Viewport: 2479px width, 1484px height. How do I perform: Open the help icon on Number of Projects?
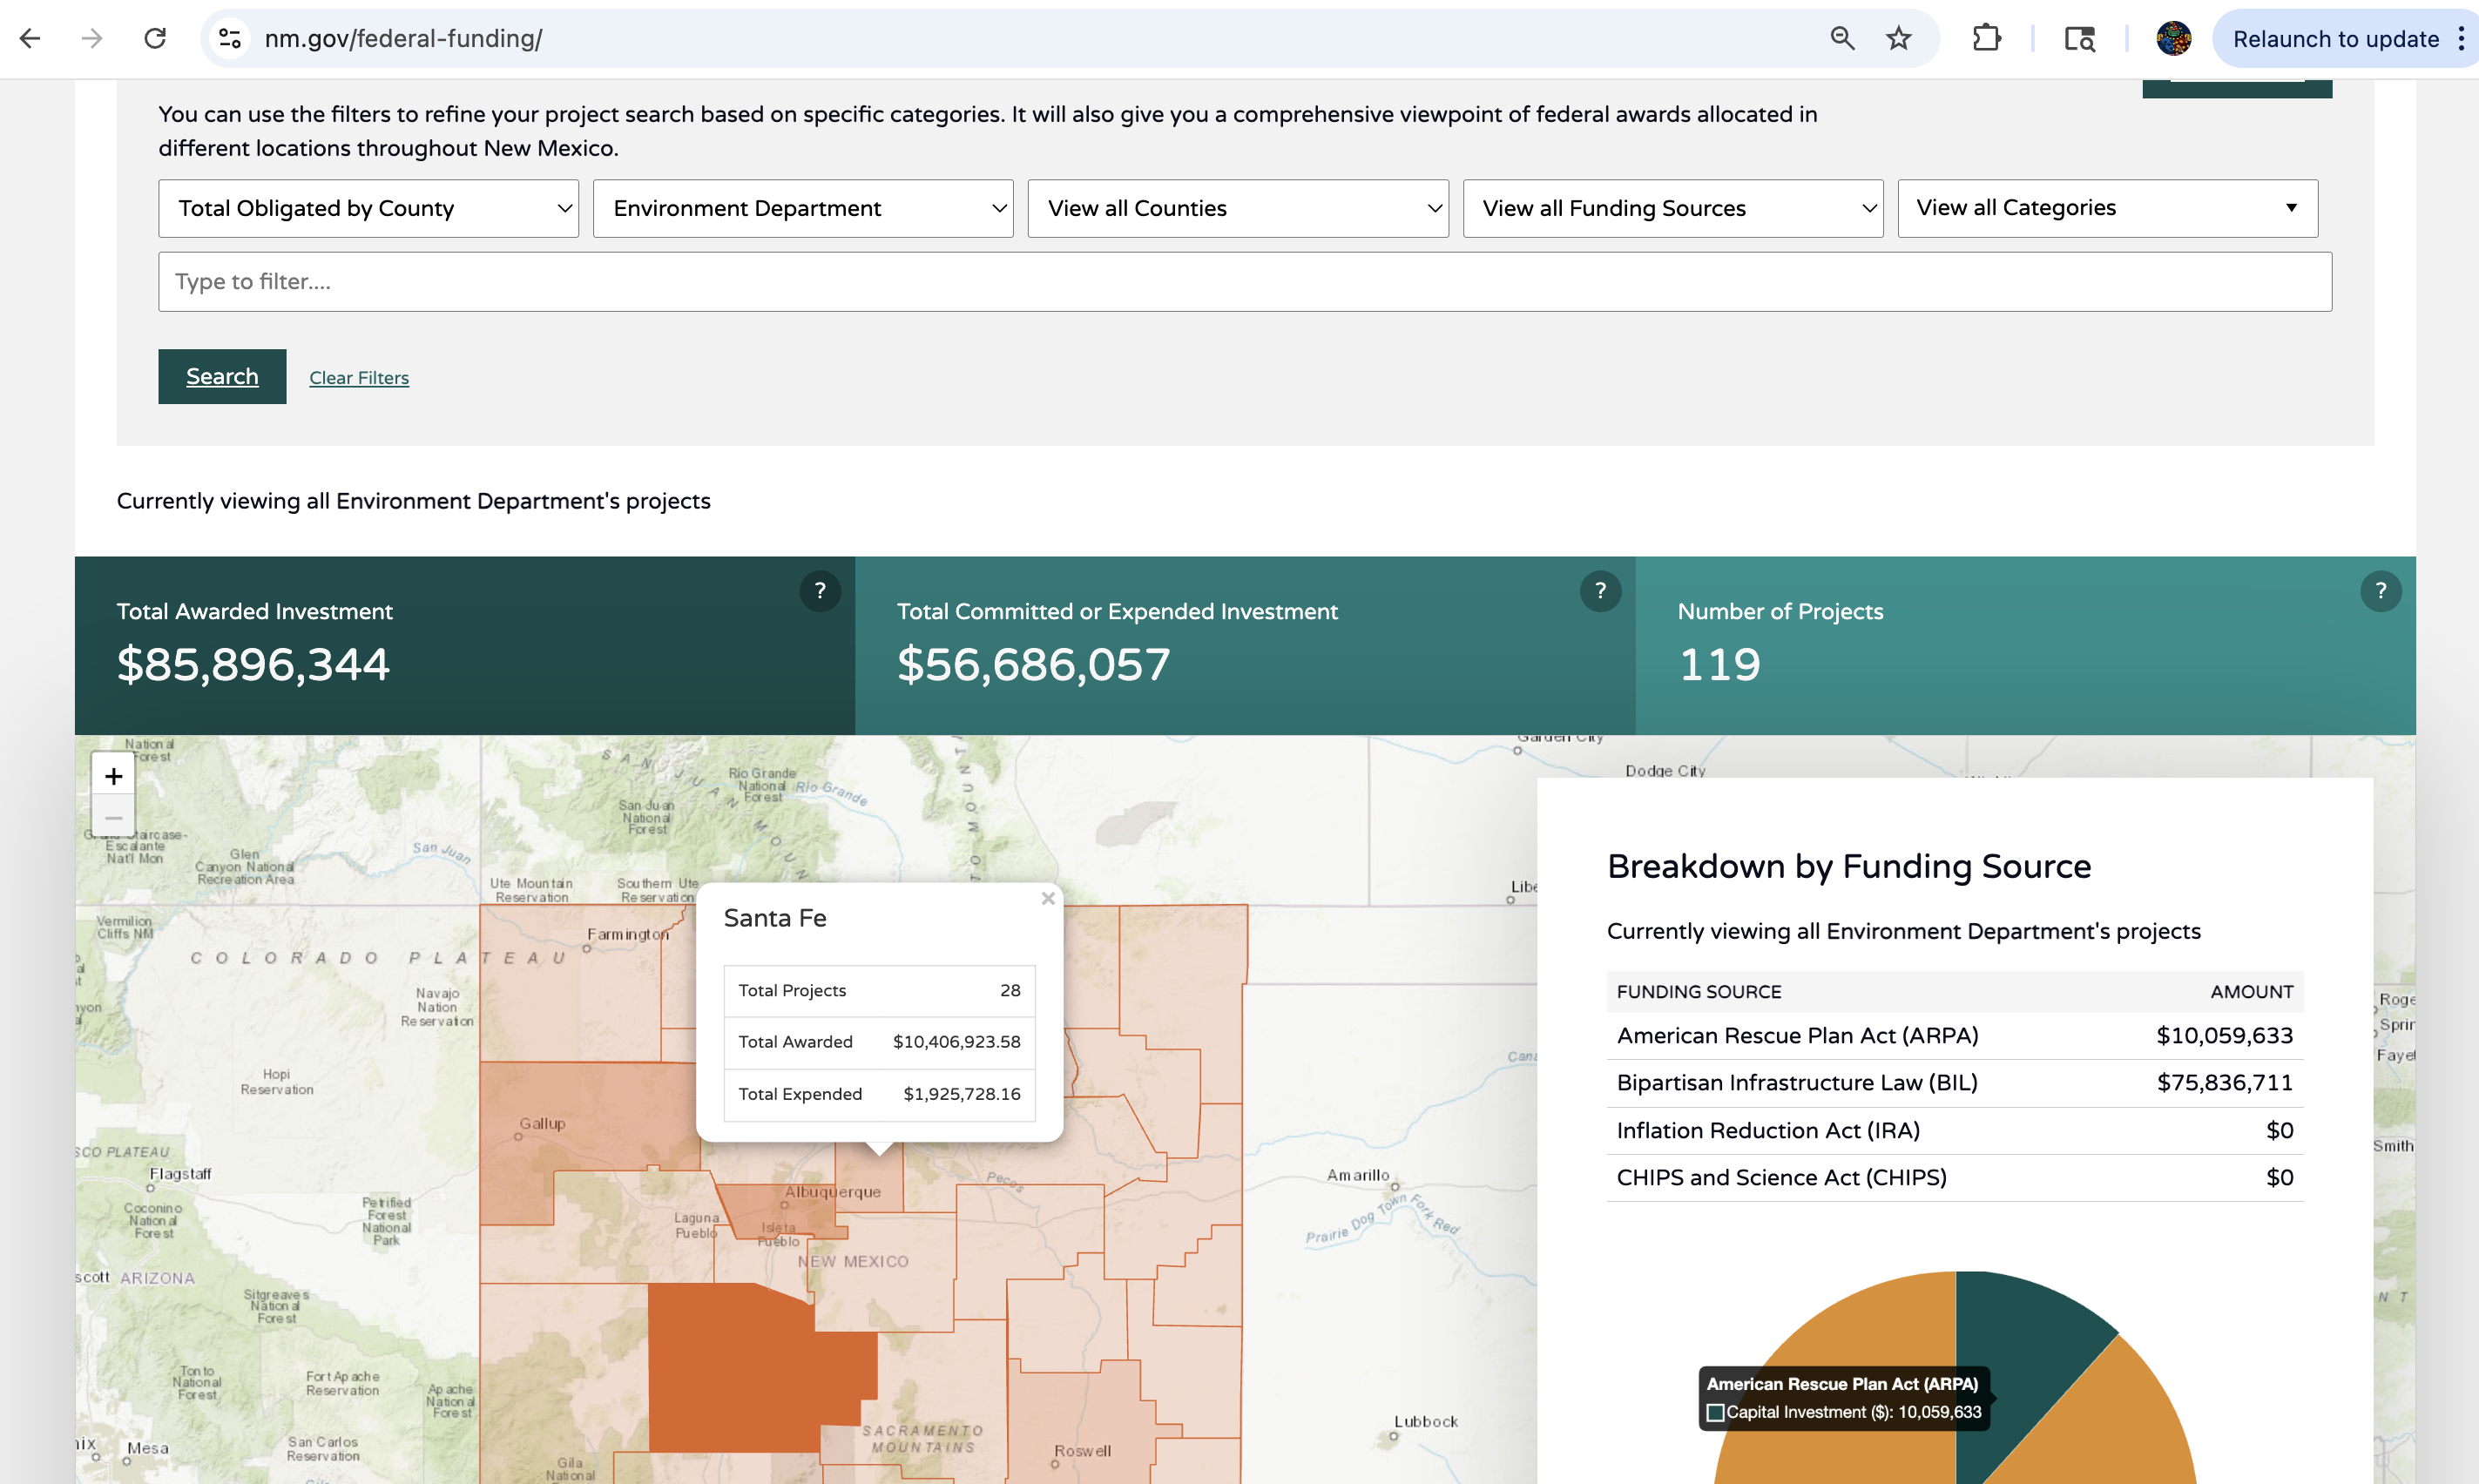coord(2380,591)
